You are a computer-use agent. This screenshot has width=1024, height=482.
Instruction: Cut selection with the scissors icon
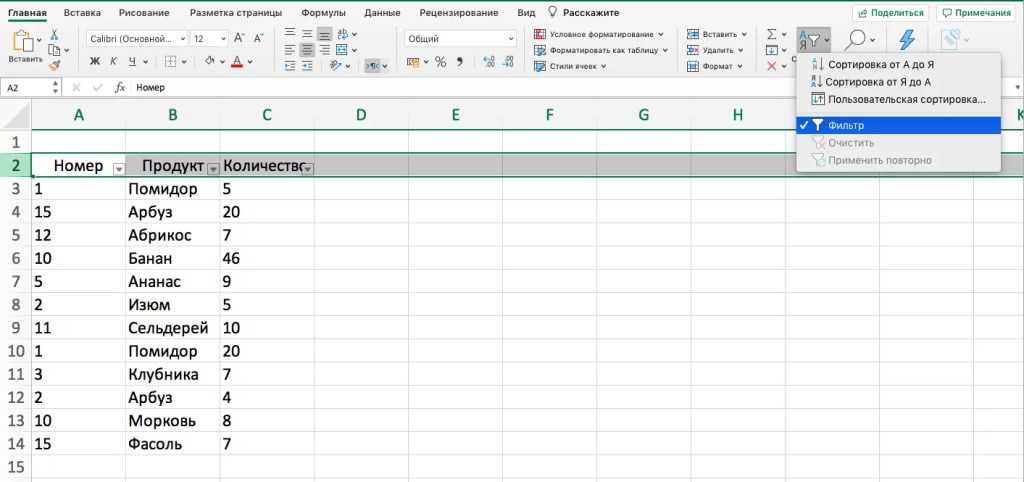point(55,35)
